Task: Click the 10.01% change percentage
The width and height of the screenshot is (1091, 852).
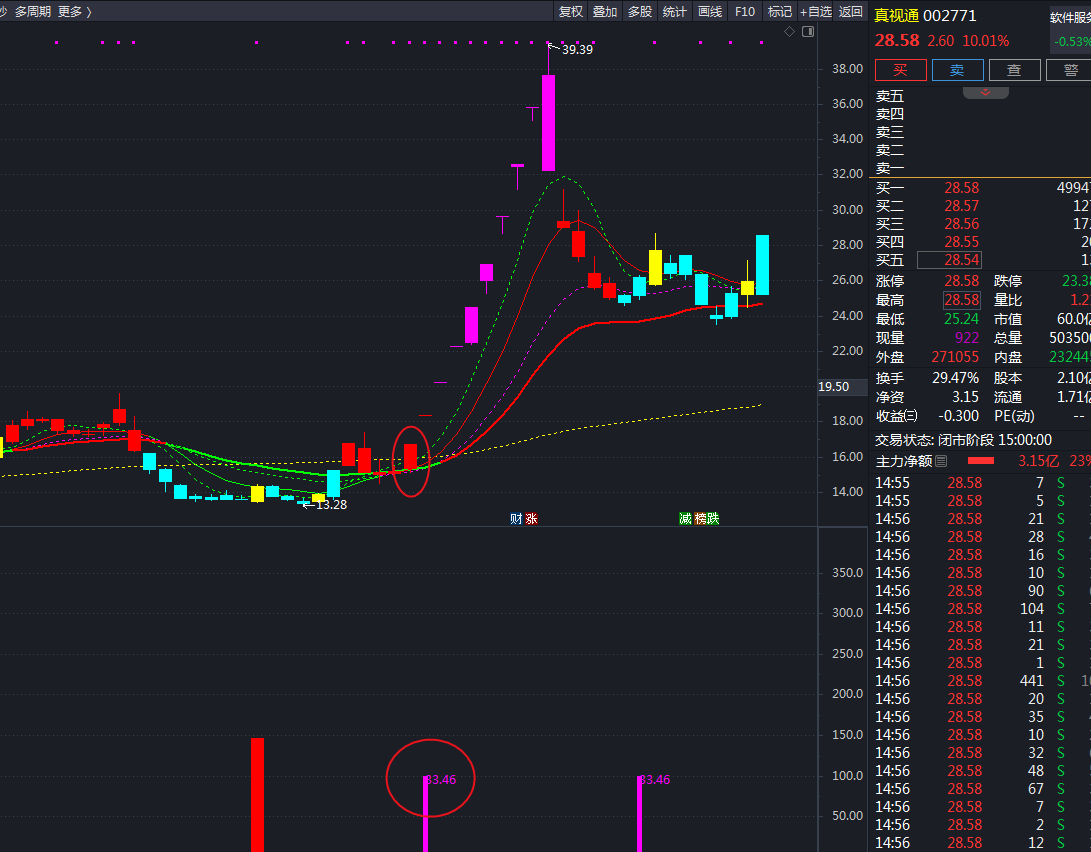Action: (986, 41)
